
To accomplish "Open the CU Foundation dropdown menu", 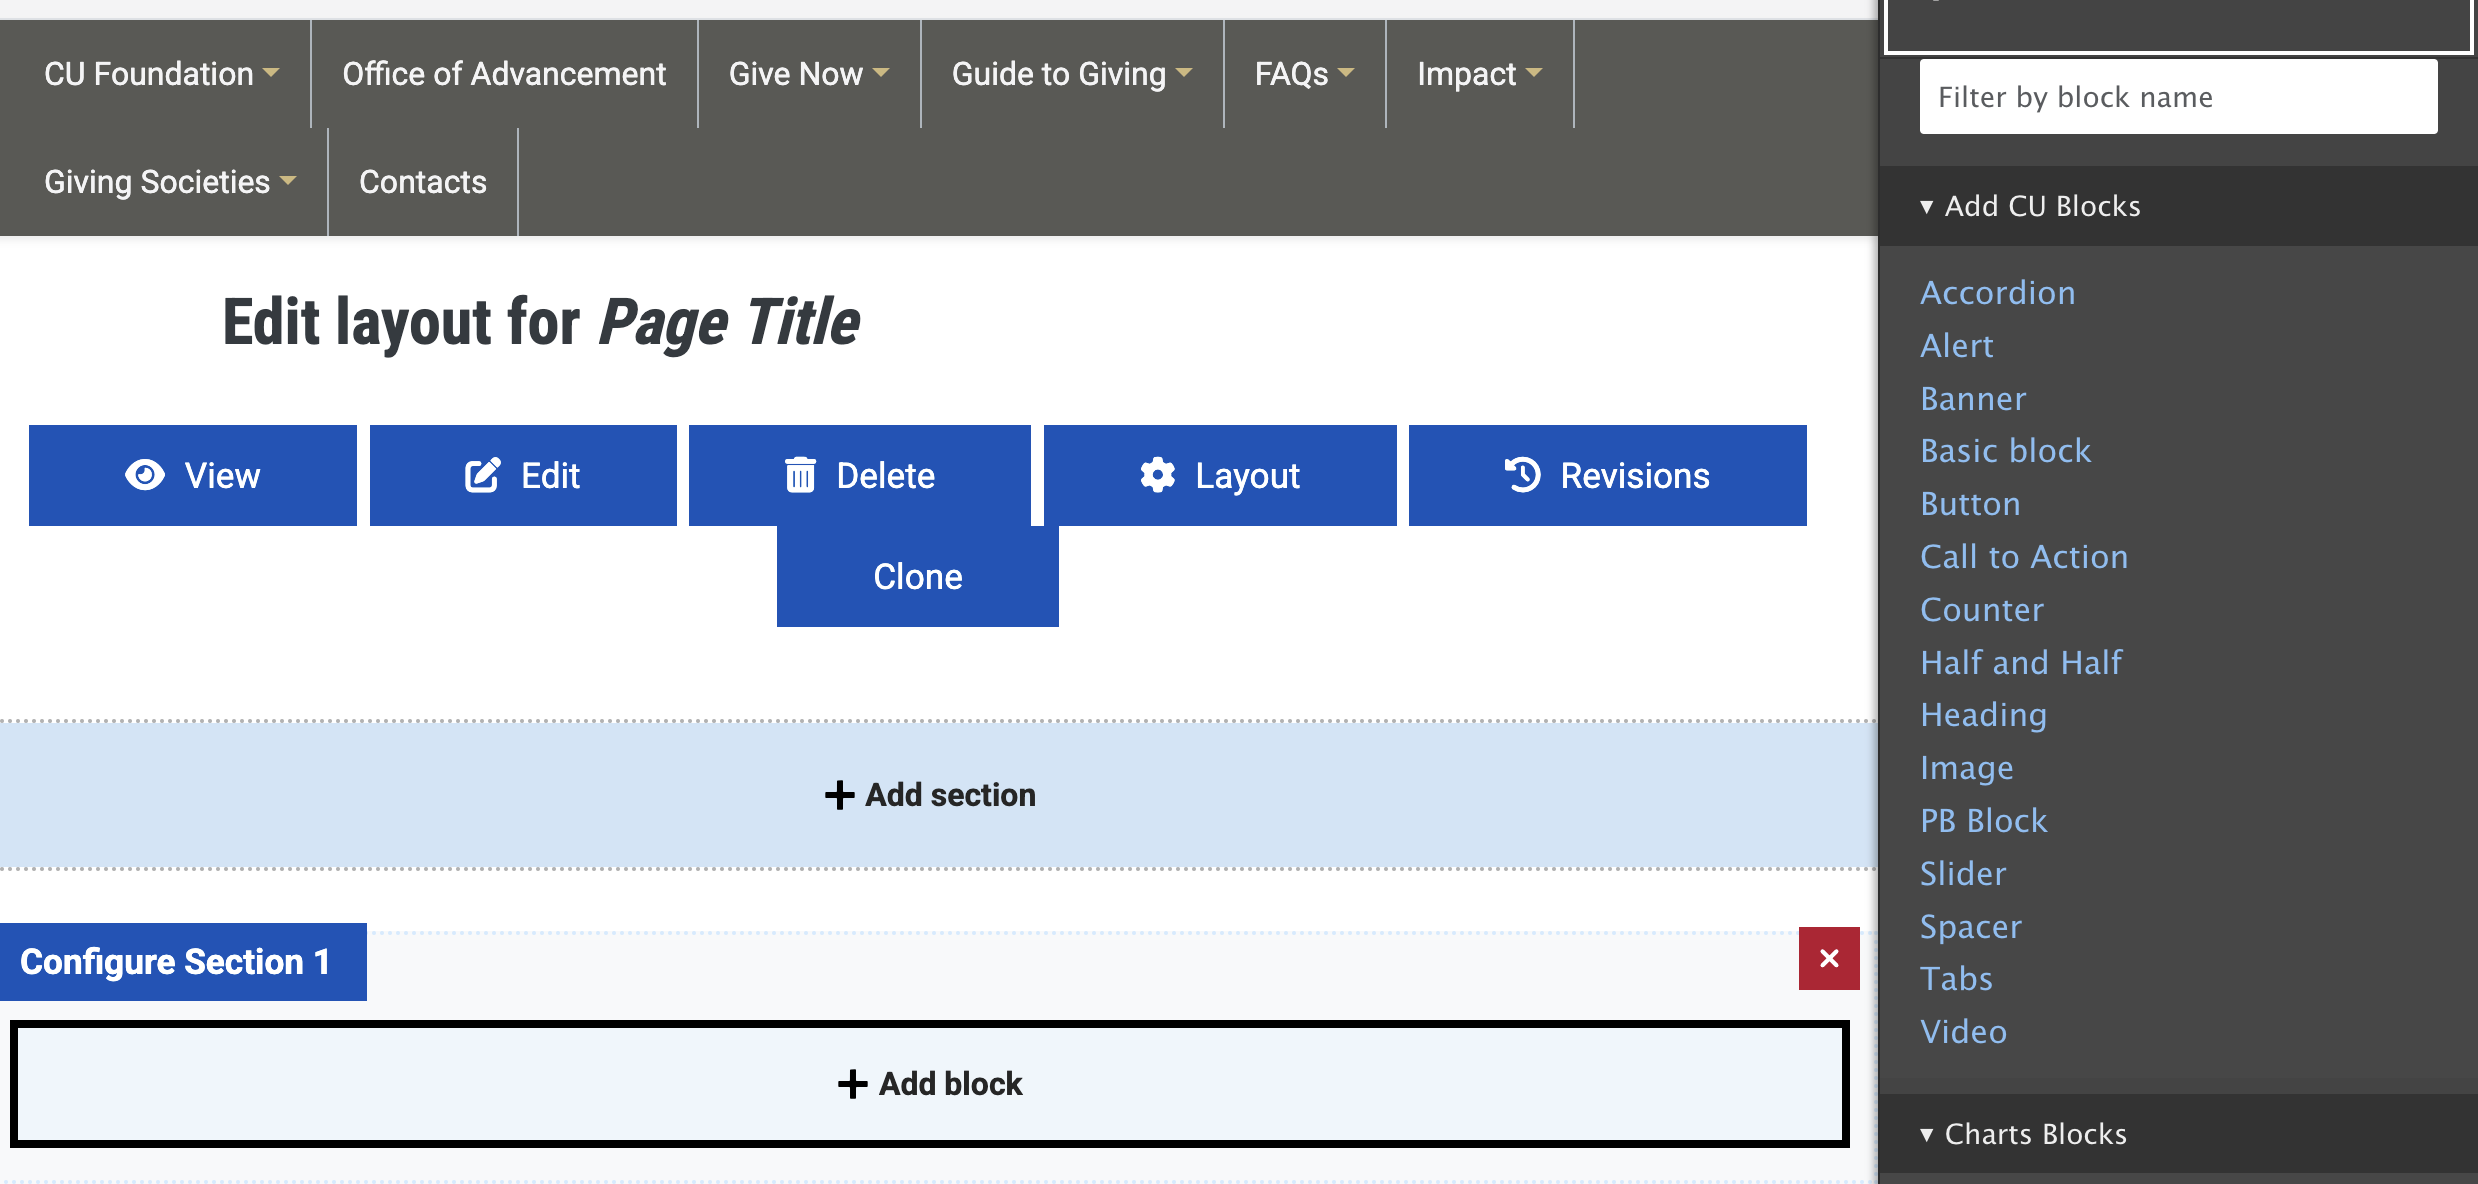I will (161, 74).
